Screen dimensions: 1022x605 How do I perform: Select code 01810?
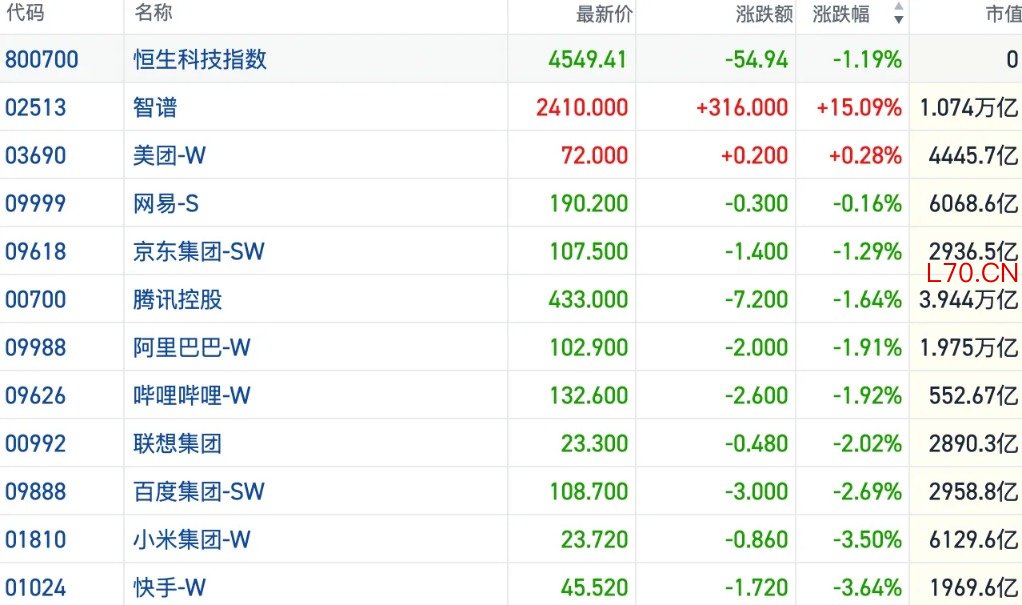click(x=35, y=540)
